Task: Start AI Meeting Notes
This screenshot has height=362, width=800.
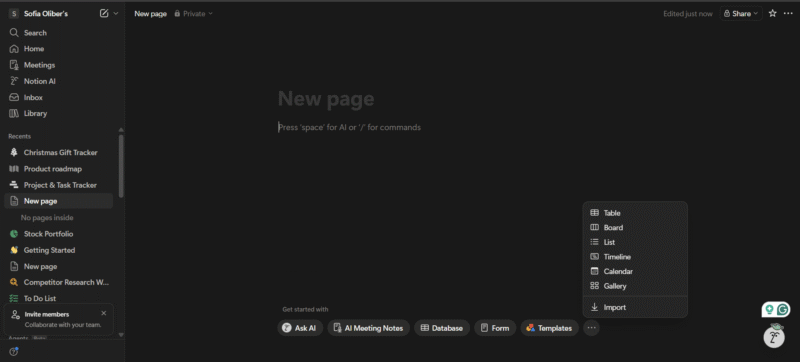Action: [x=368, y=328]
